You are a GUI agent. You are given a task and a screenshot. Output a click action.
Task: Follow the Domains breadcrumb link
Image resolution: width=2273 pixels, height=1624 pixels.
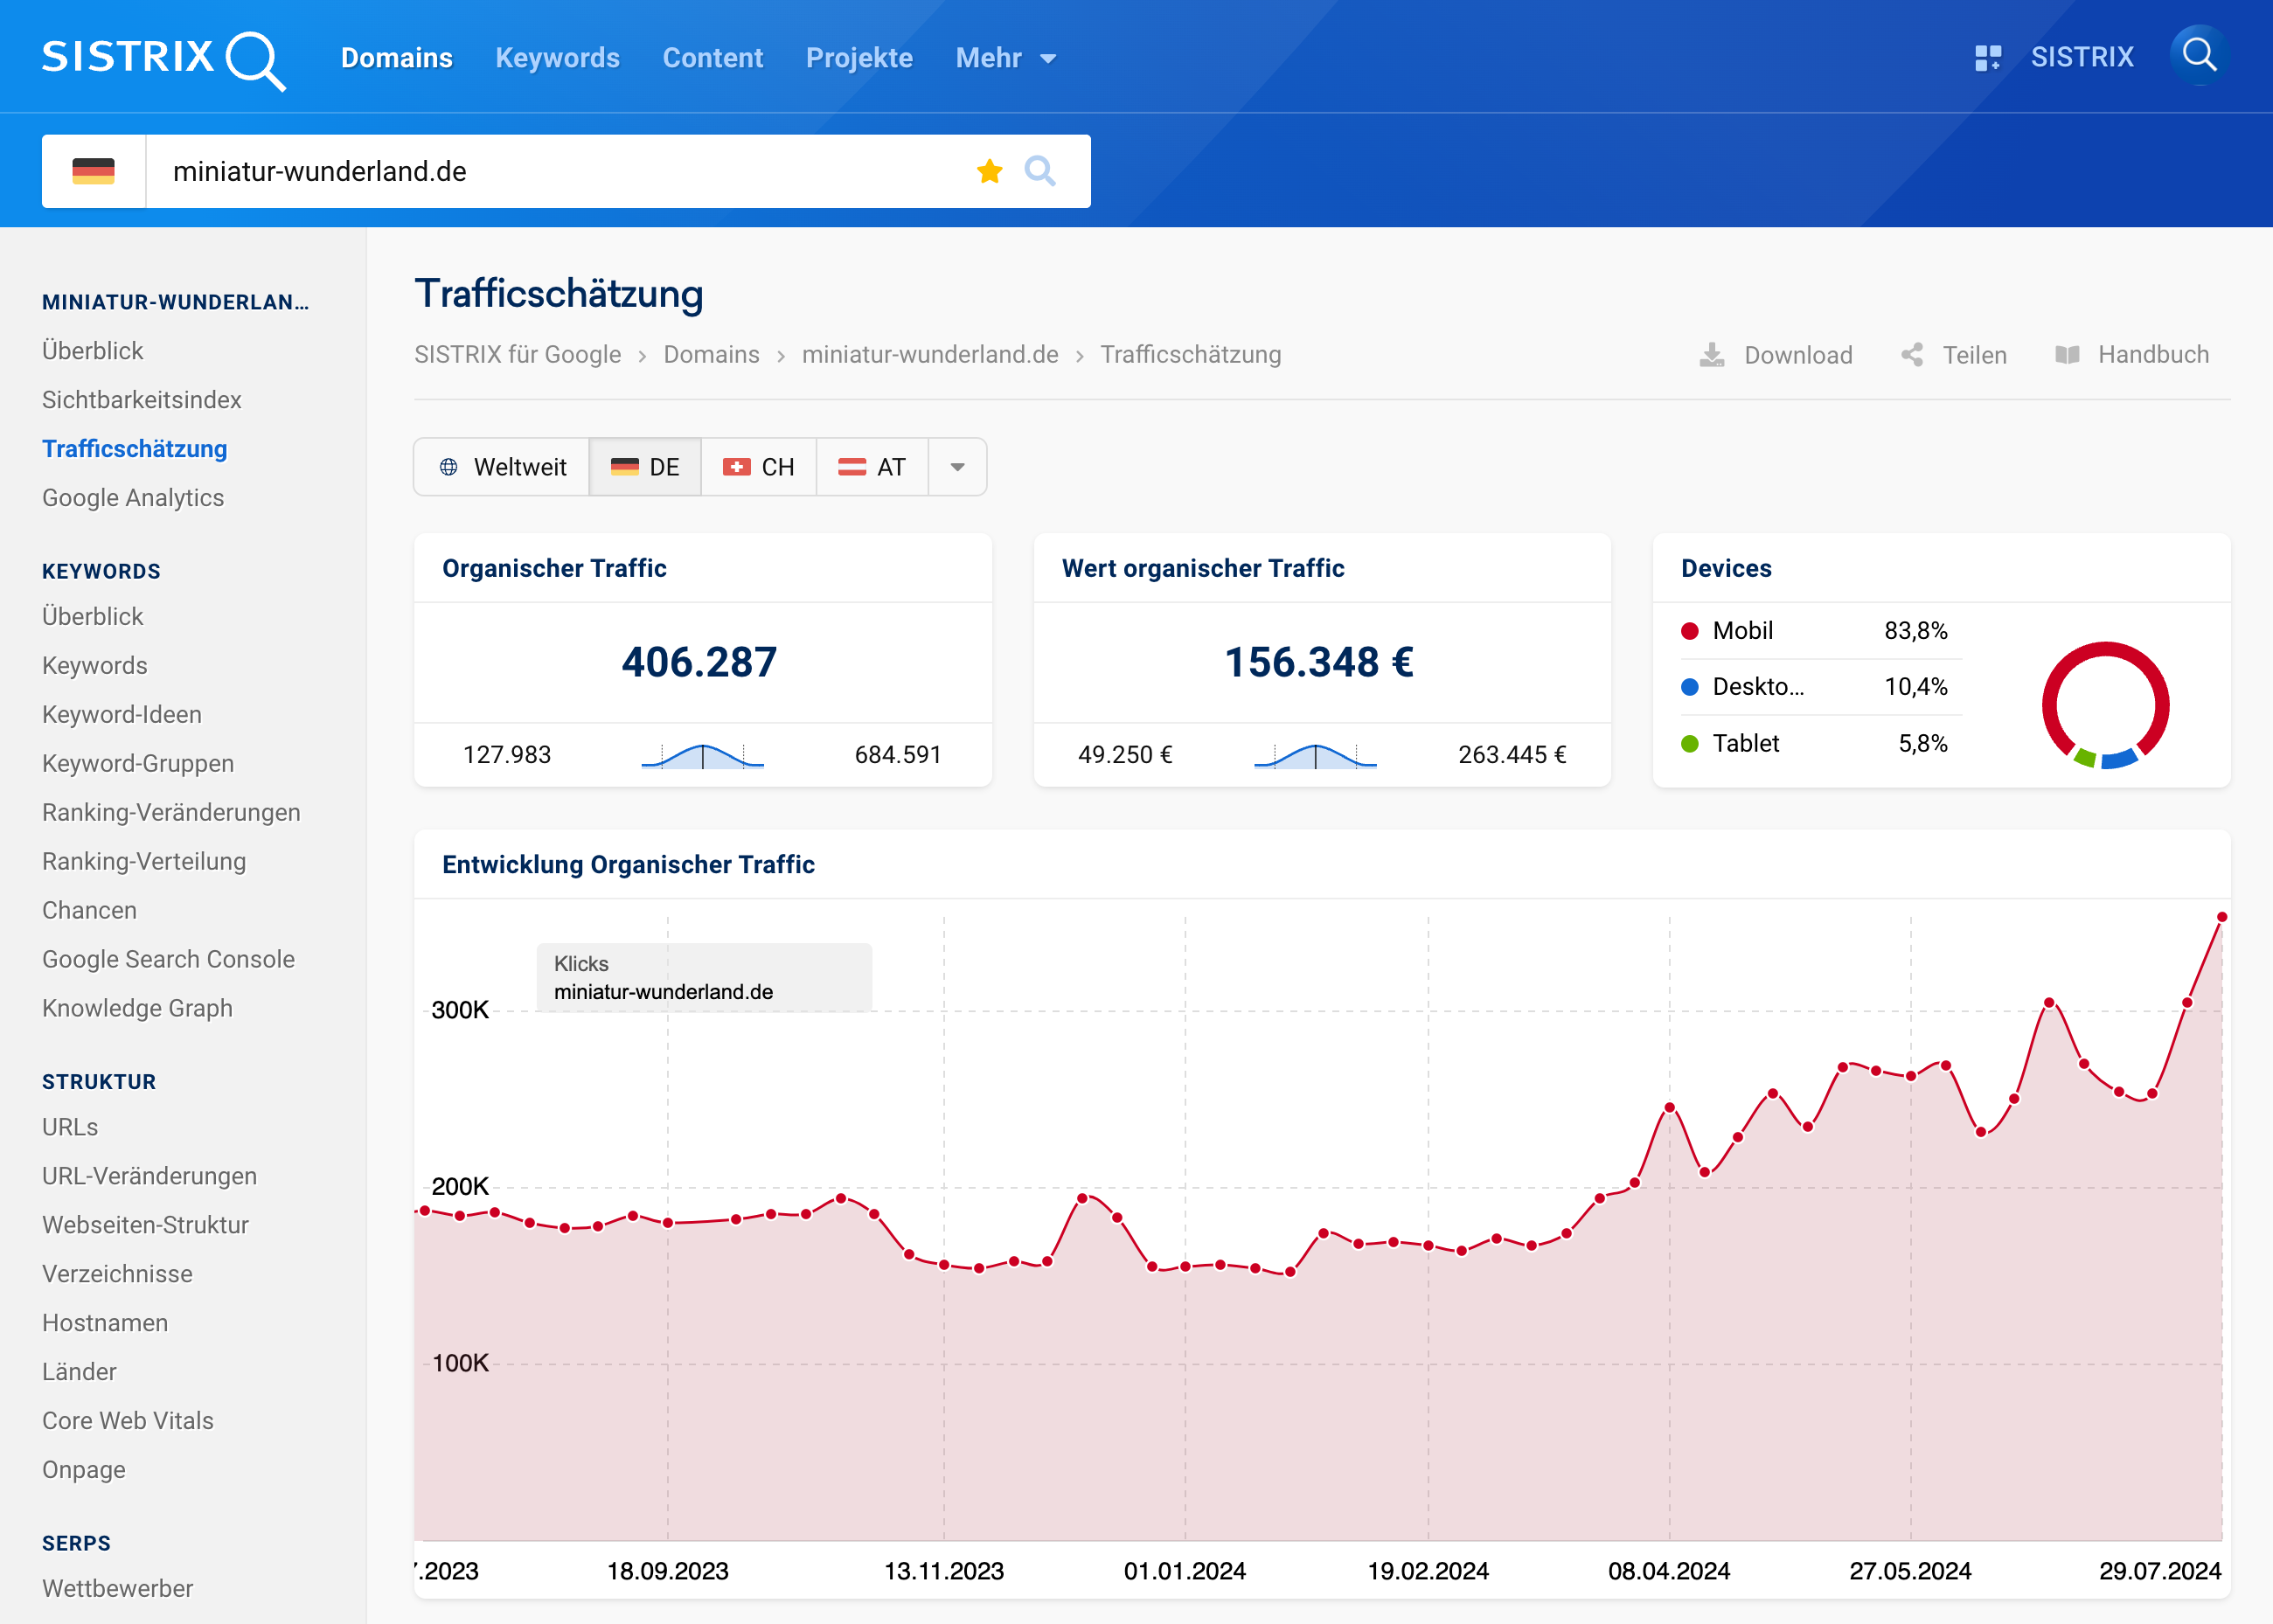click(x=711, y=355)
